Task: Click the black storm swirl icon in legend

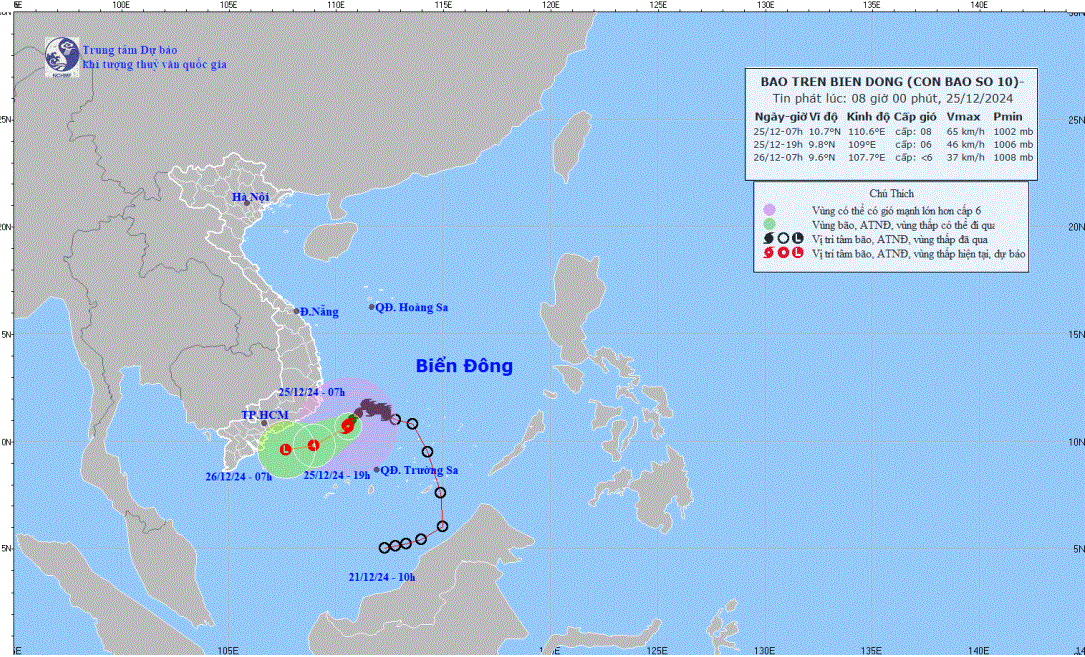Action: (767, 239)
